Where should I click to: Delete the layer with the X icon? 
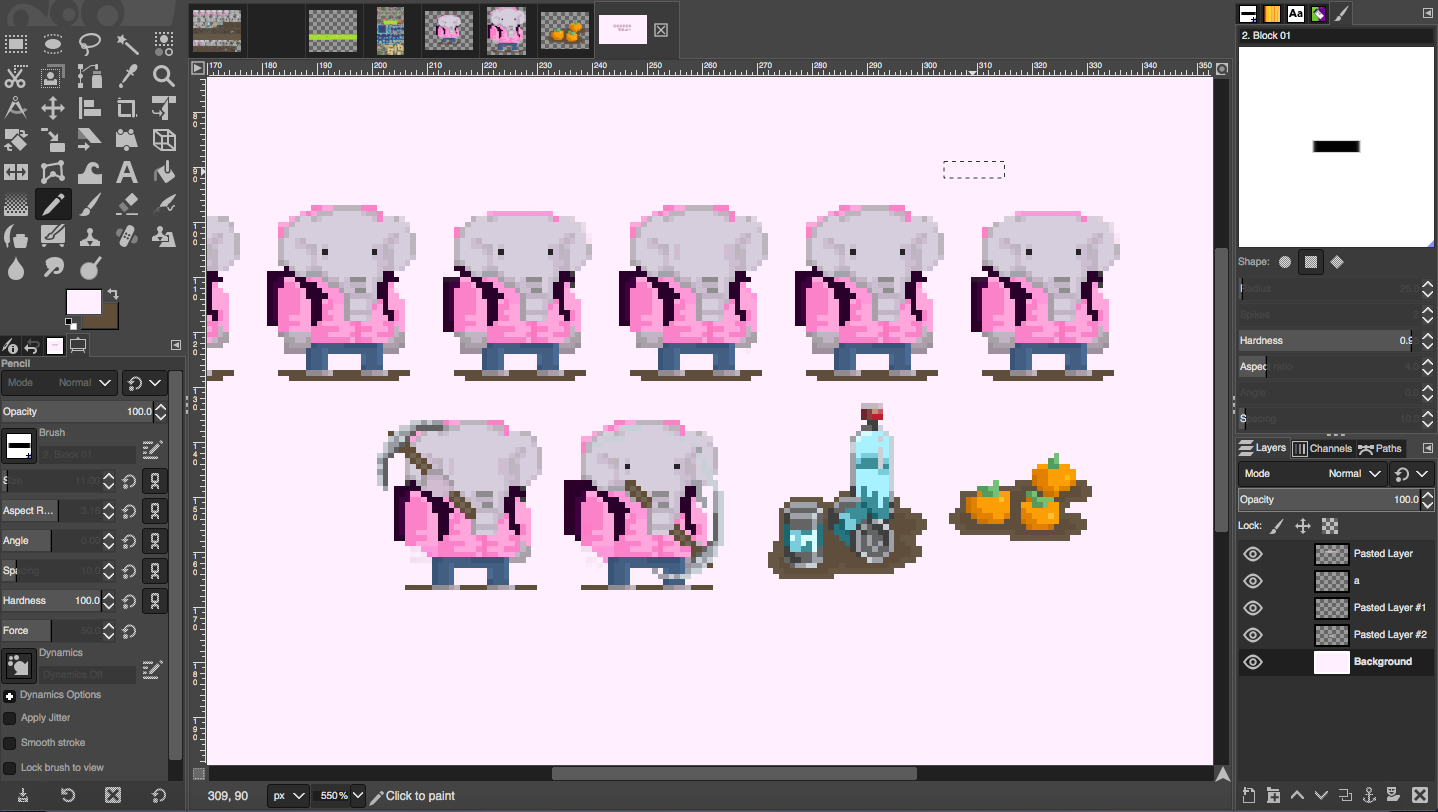(1419, 795)
